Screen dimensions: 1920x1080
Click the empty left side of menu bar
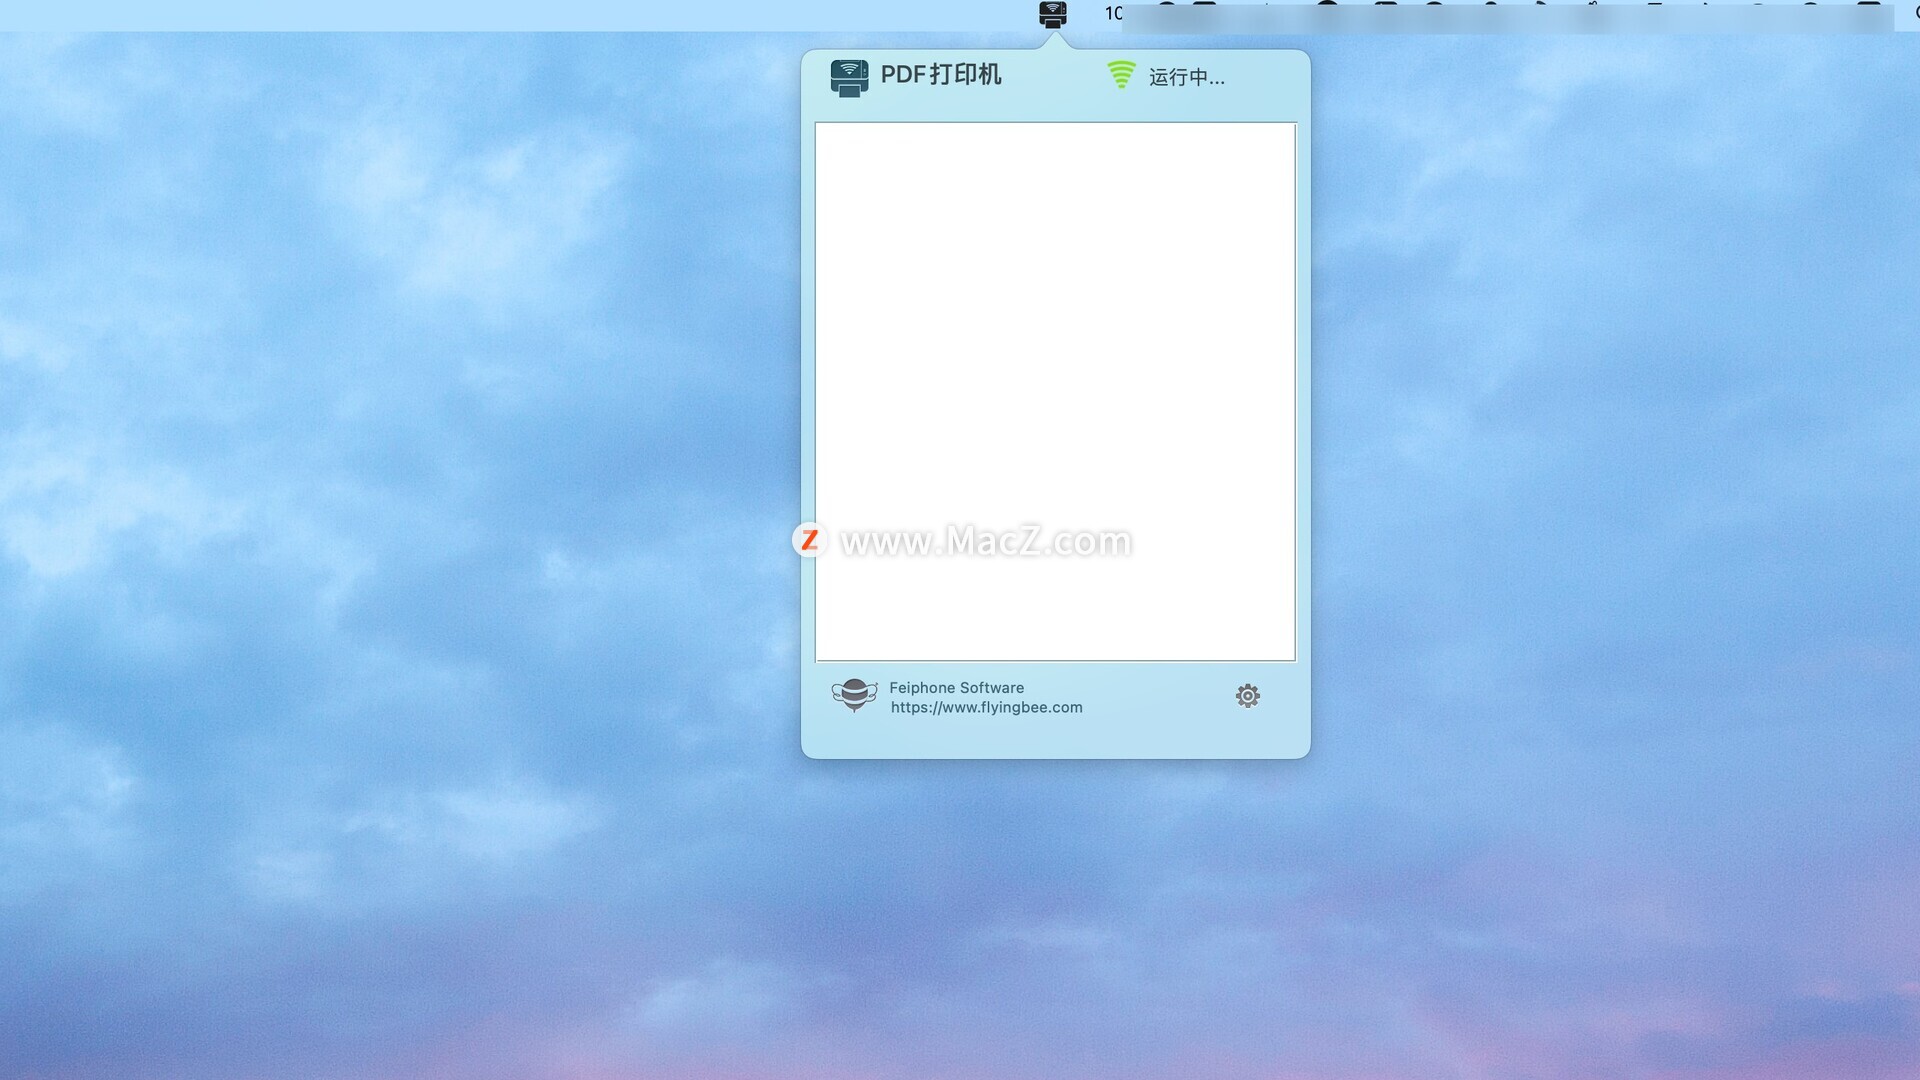coord(400,14)
